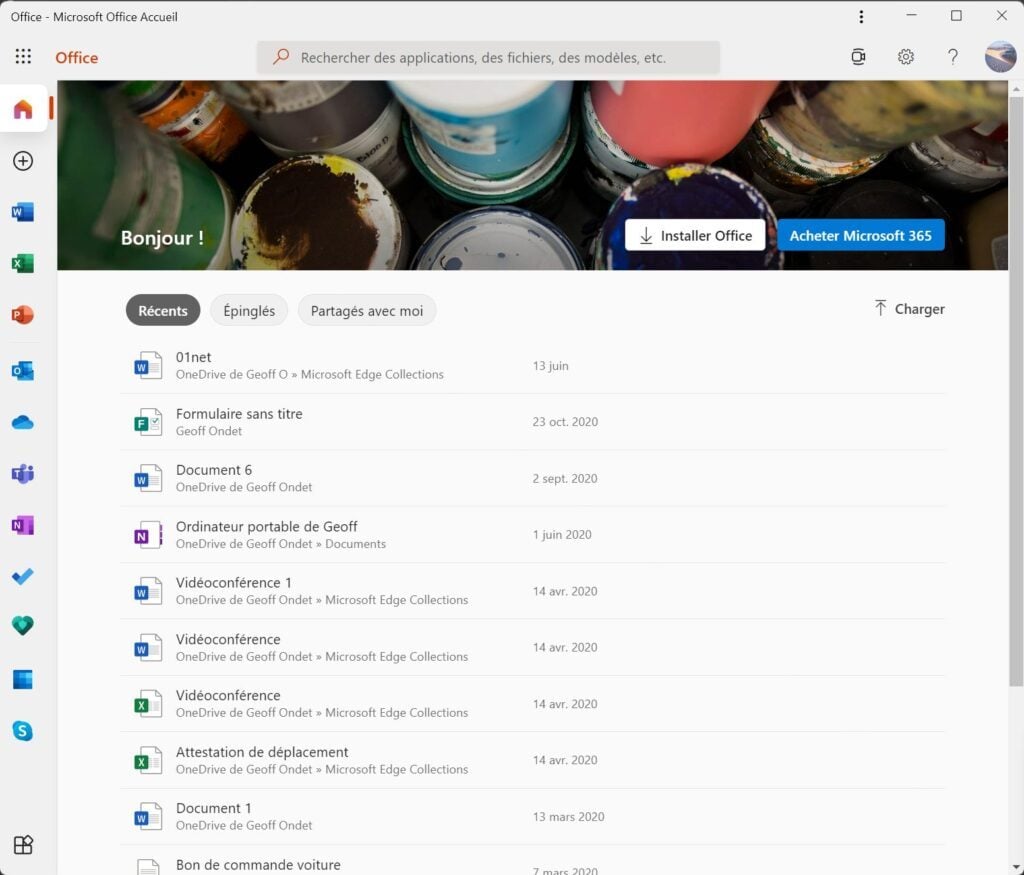Open Formulaire sans titre form
Screen dimensions: 1024x875
[x=533, y=422]
